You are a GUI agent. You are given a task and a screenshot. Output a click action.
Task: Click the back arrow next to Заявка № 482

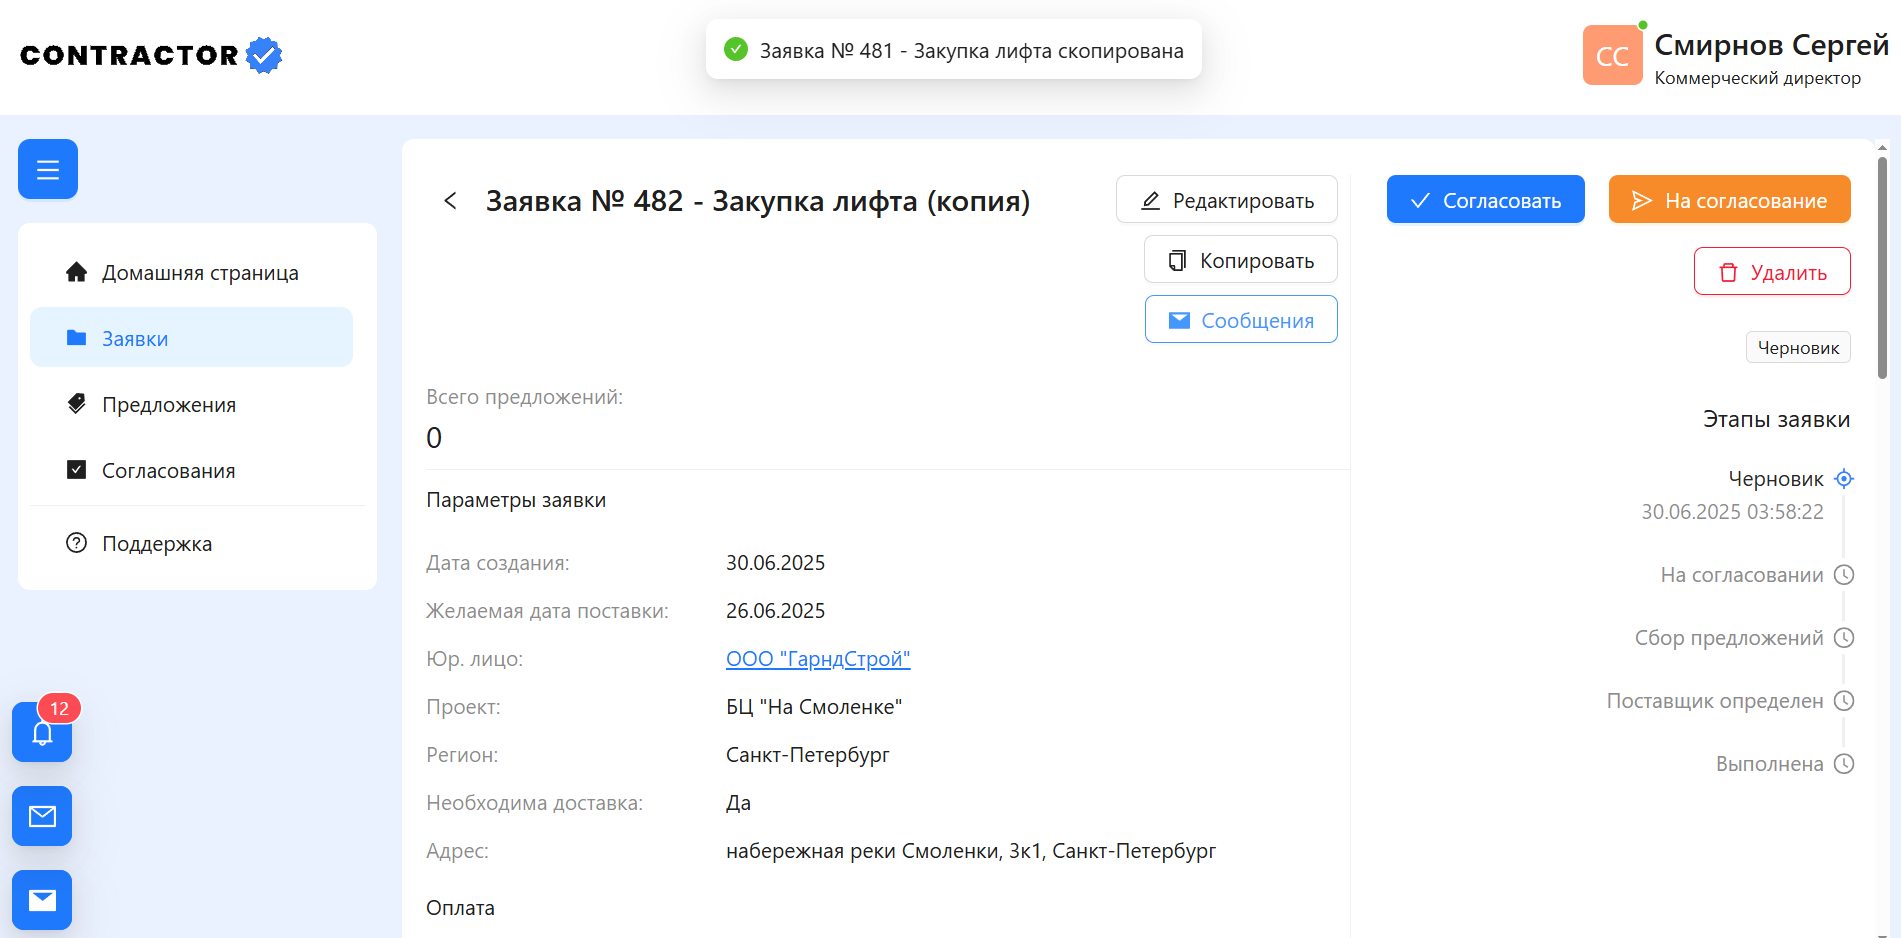(451, 201)
